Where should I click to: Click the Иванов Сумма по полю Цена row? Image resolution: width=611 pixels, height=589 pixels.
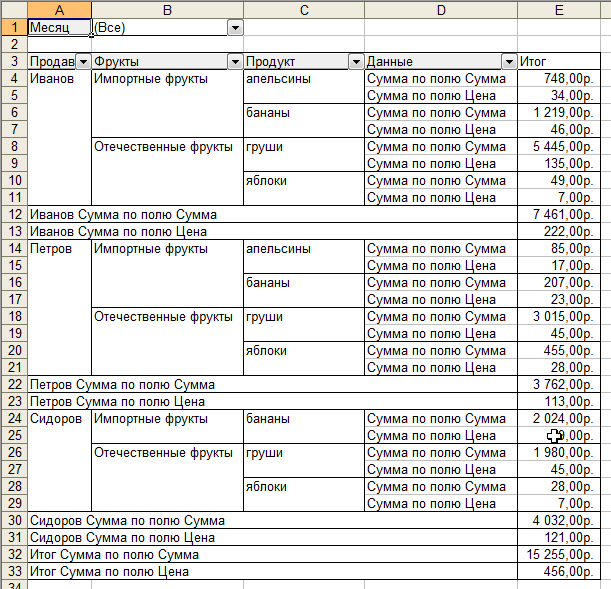point(272,231)
